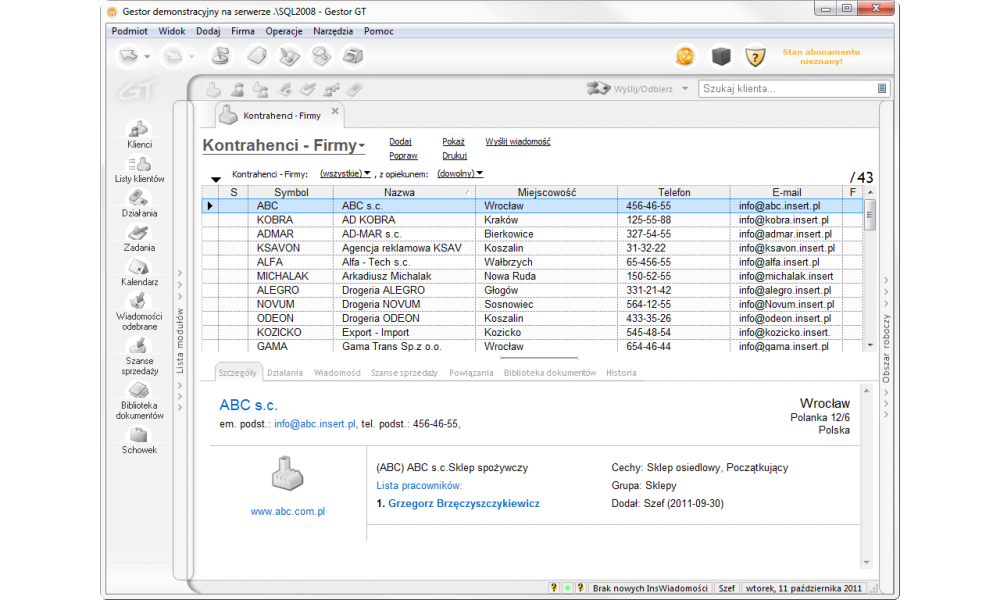
Task: Open Szanse sprzedaży module in the left sidebar
Action: [x=139, y=356]
